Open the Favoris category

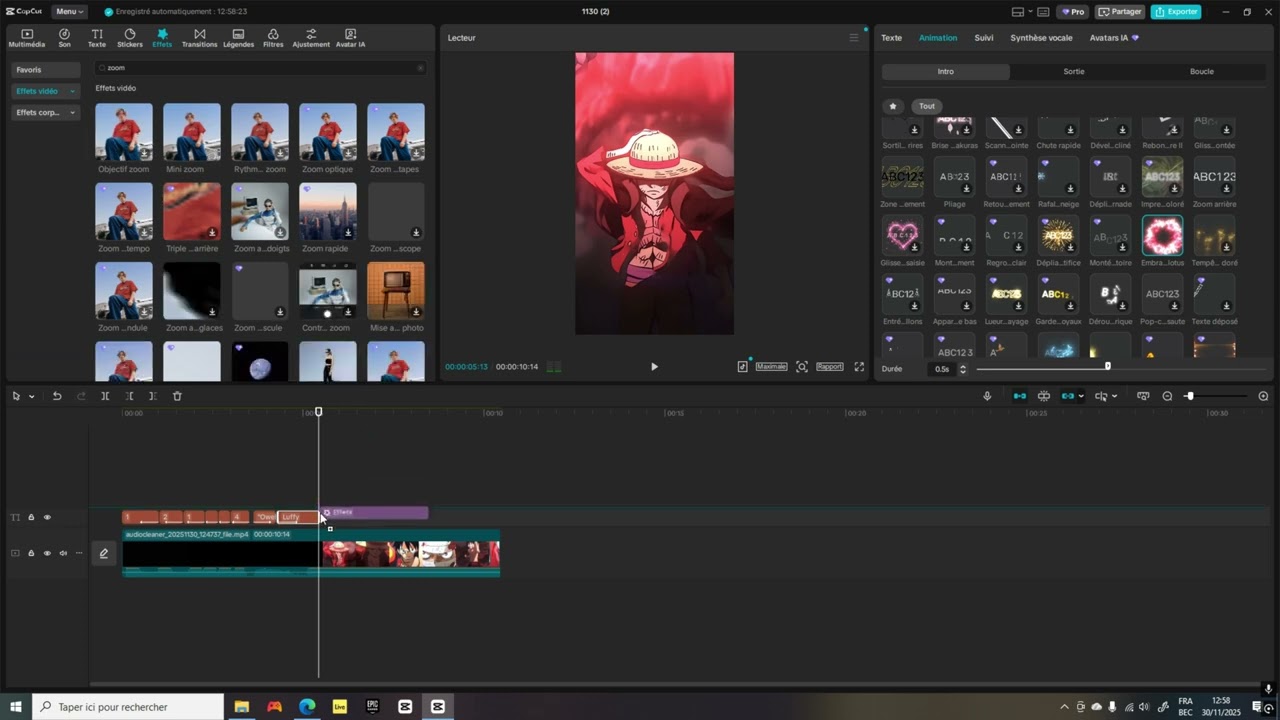(44, 70)
